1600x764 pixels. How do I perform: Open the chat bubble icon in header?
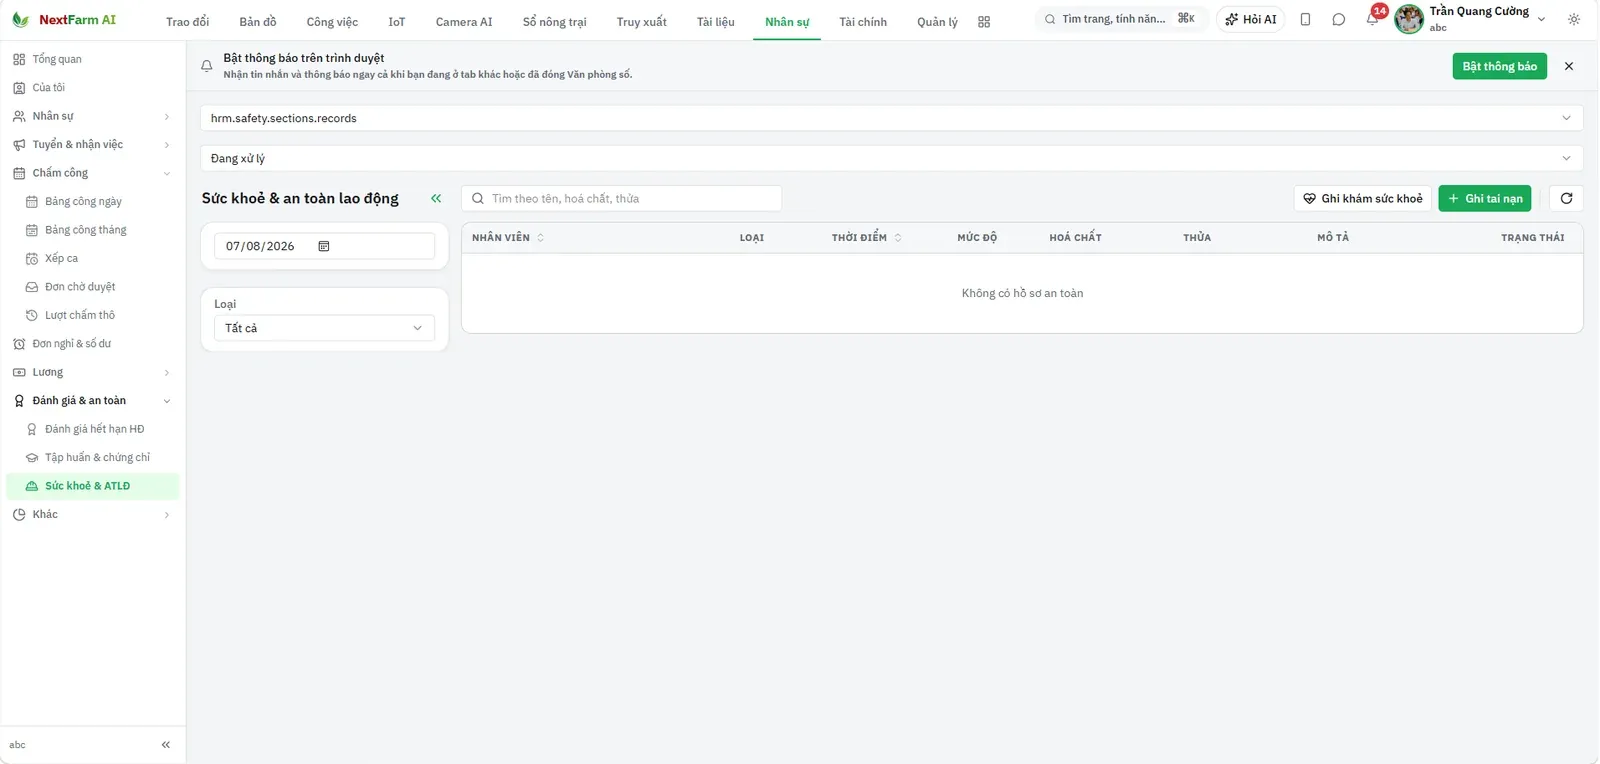coord(1339,20)
